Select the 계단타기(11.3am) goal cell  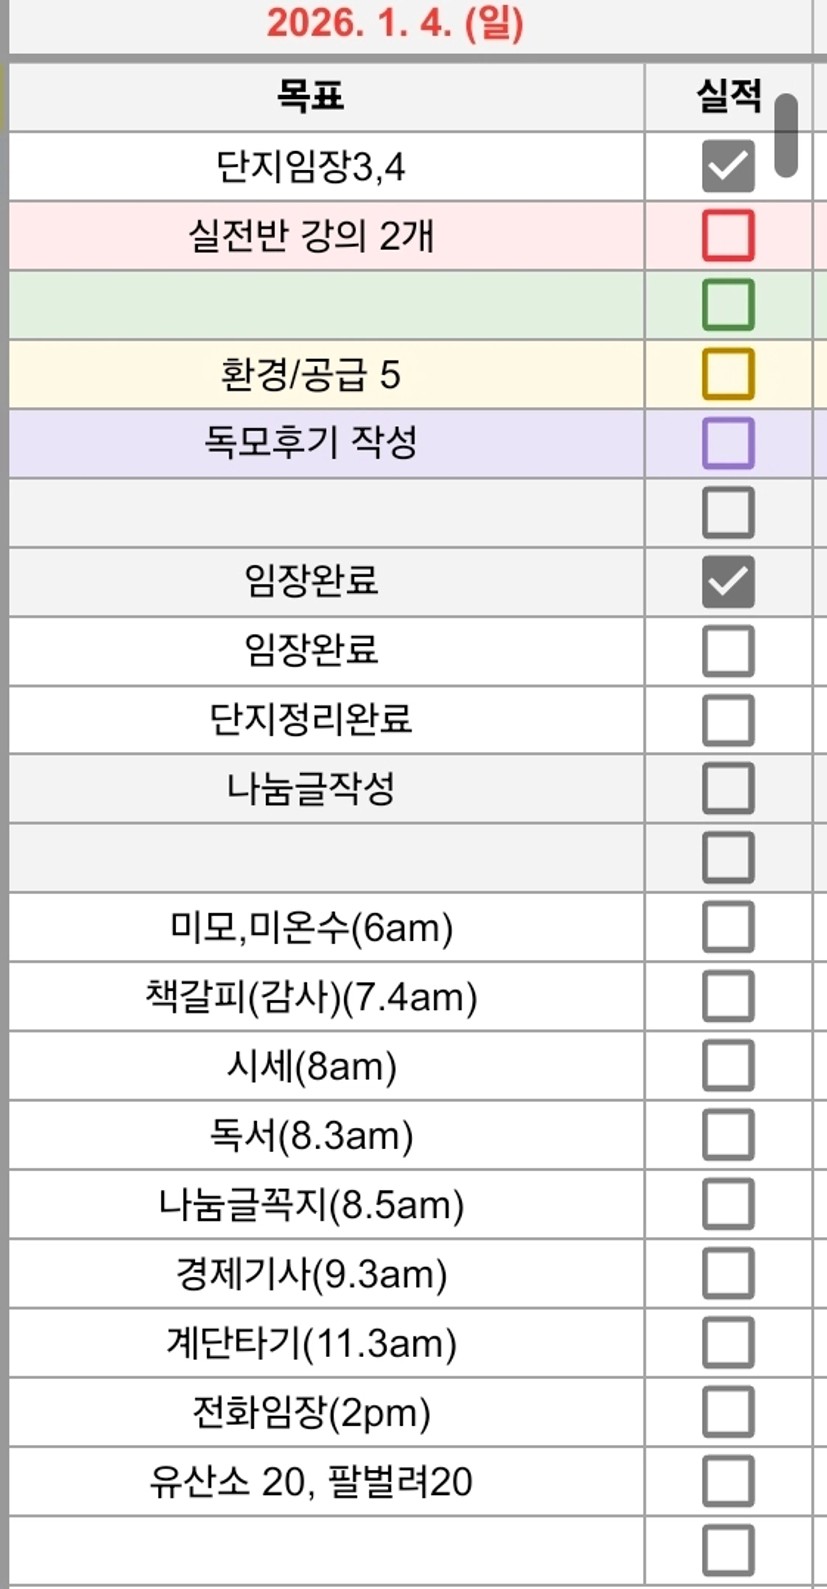(x=311, y=1343)
